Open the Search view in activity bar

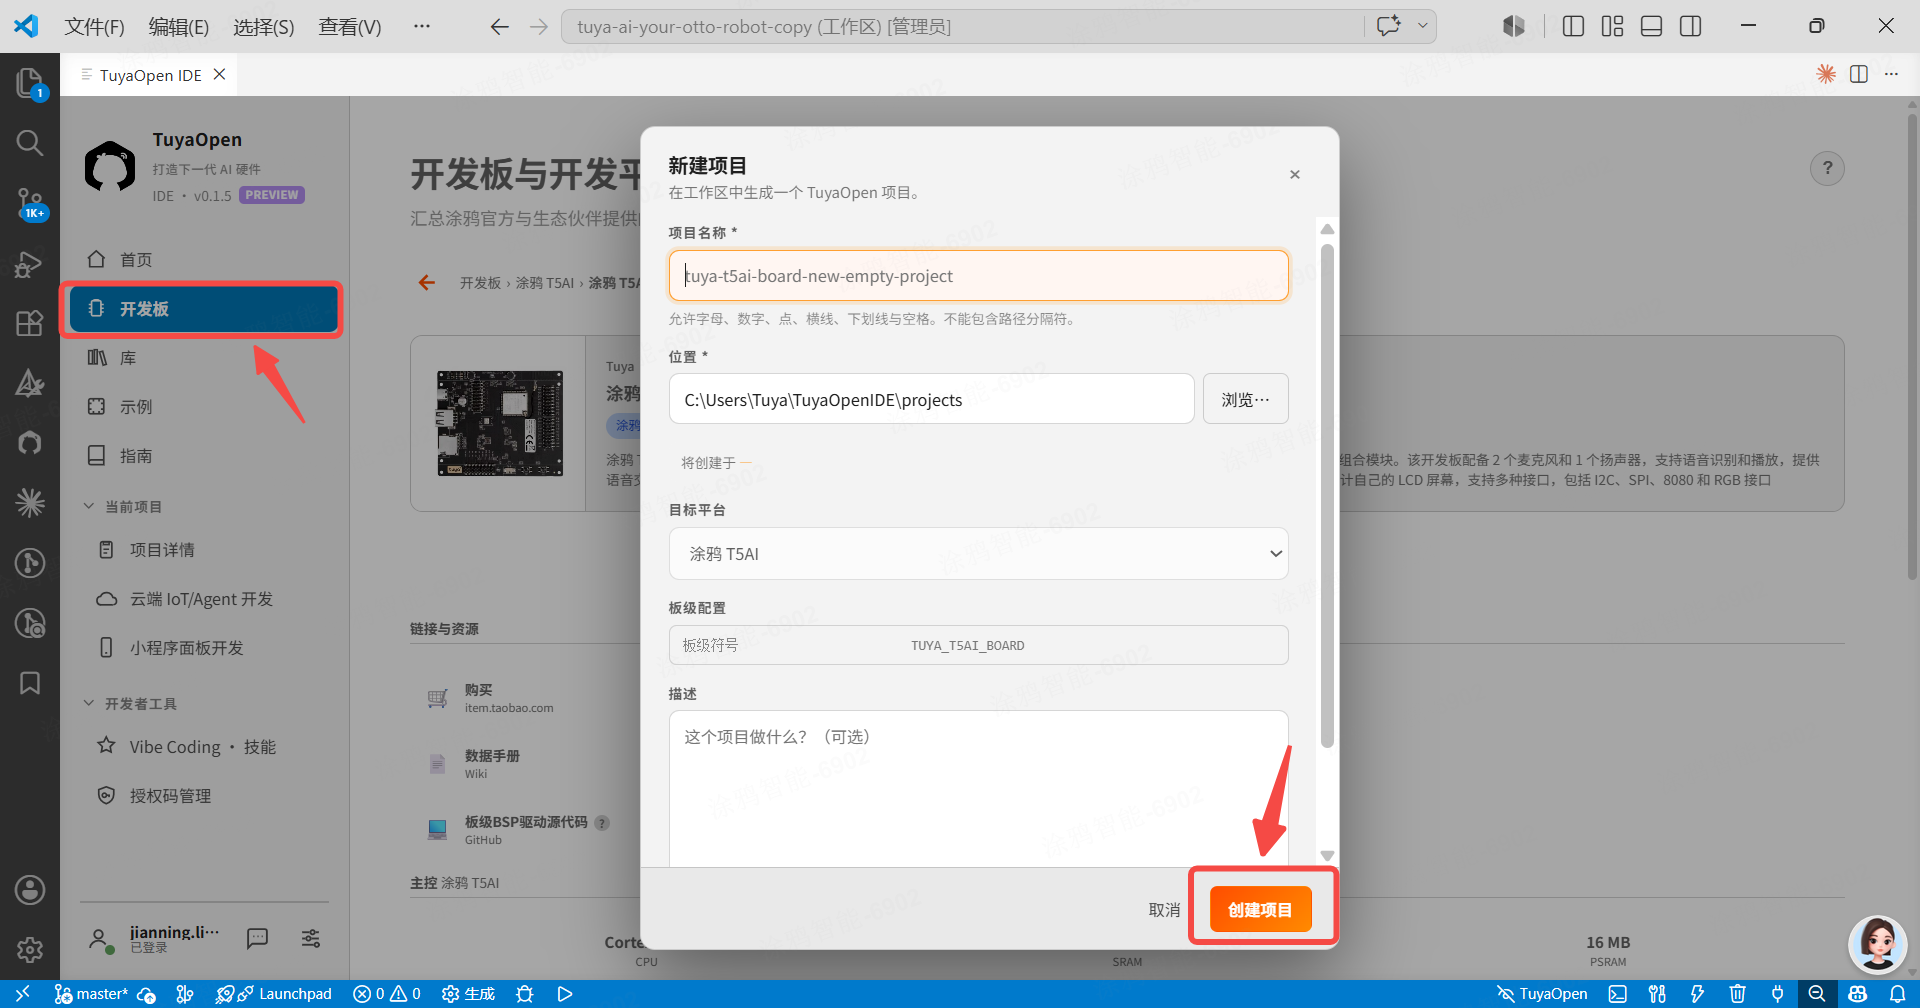[30, 143]
